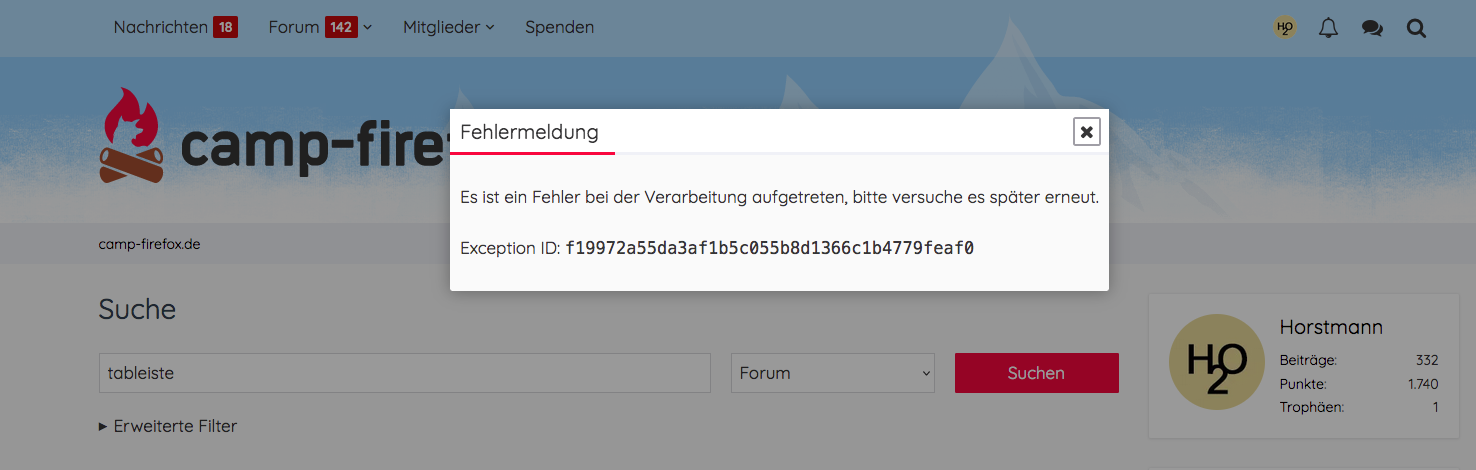Viewport: 1476px width, 470px height.
Task: Open the Forum navigation menu
Action: point(294,27)
